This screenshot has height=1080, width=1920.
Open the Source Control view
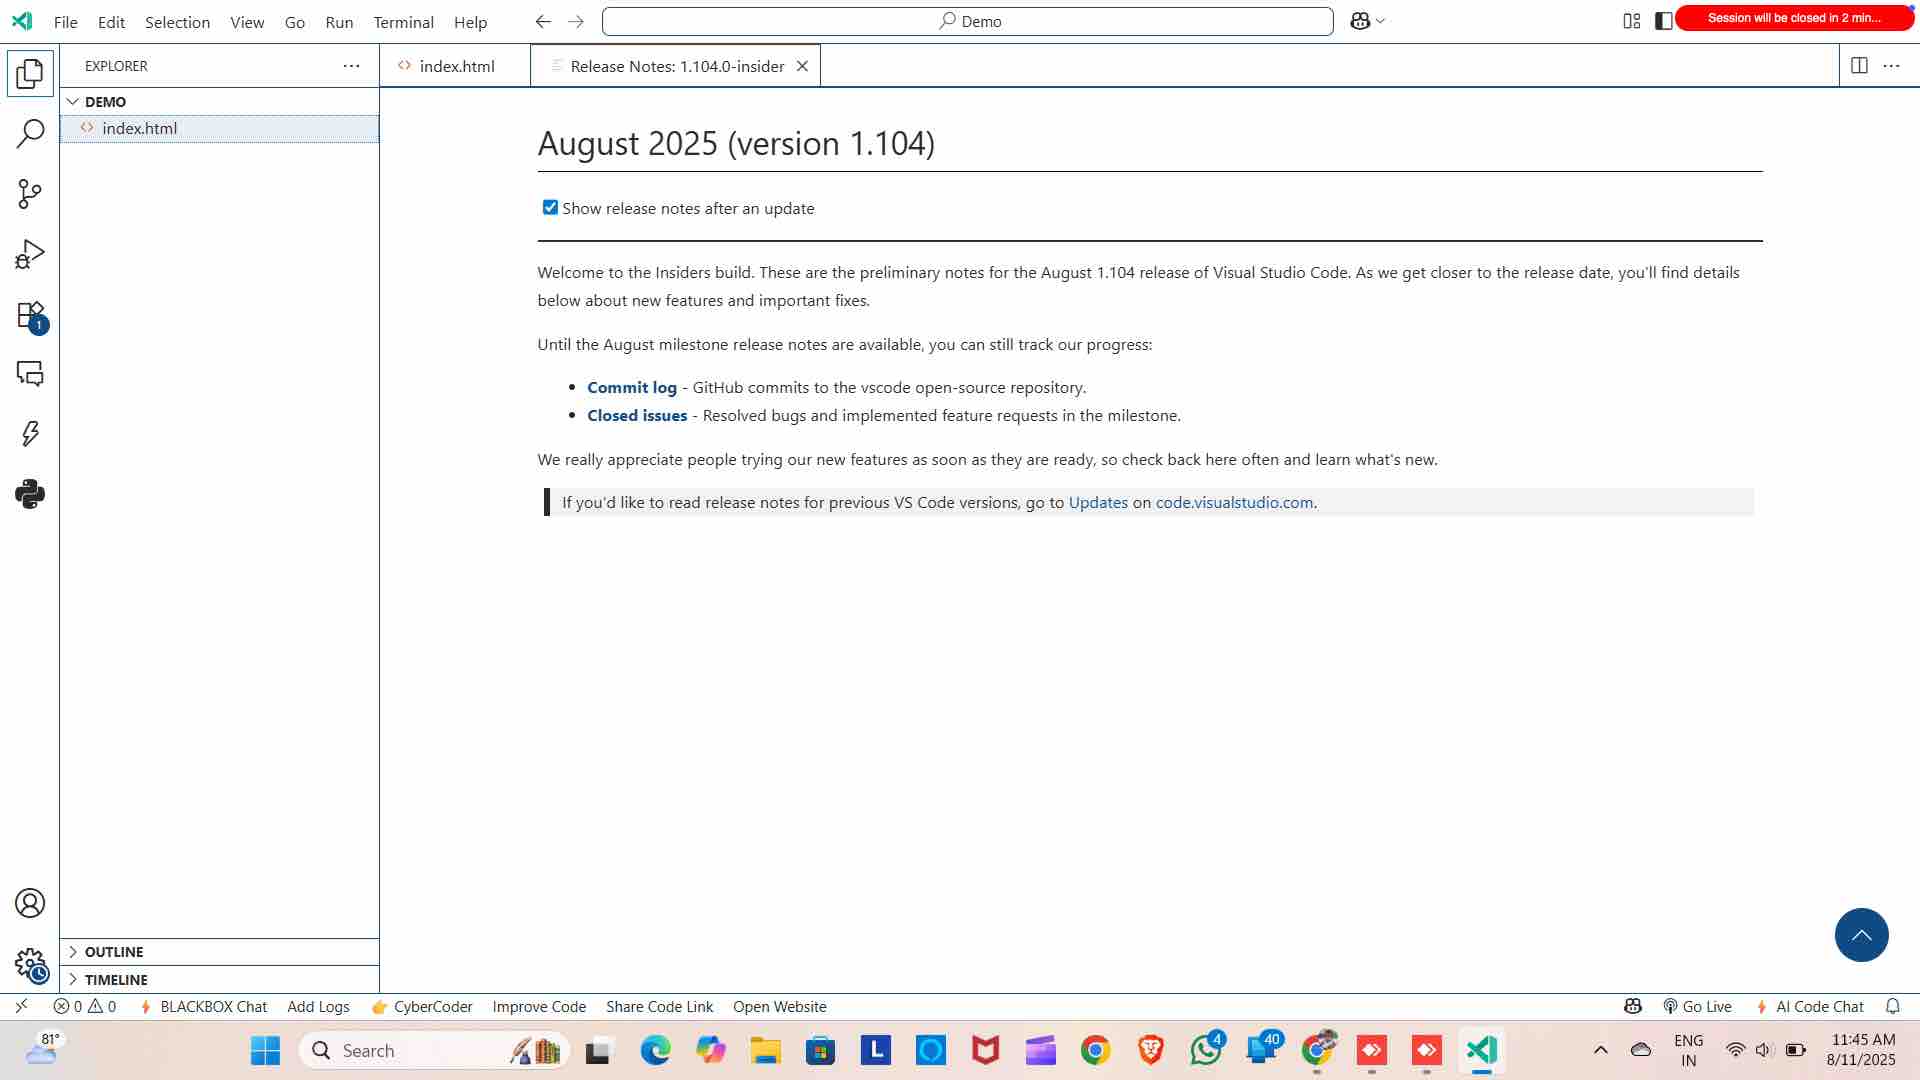pos(30,193)
